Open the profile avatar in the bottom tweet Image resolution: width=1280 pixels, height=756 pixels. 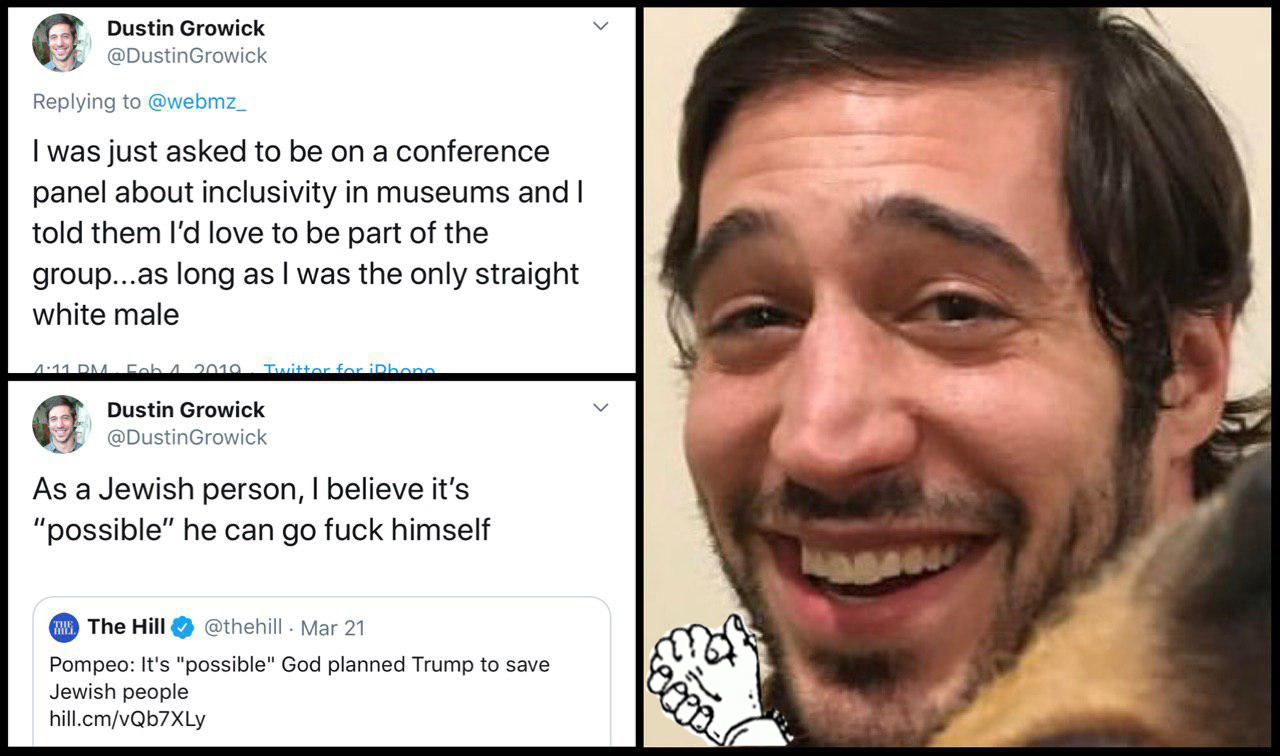[60, 423]
